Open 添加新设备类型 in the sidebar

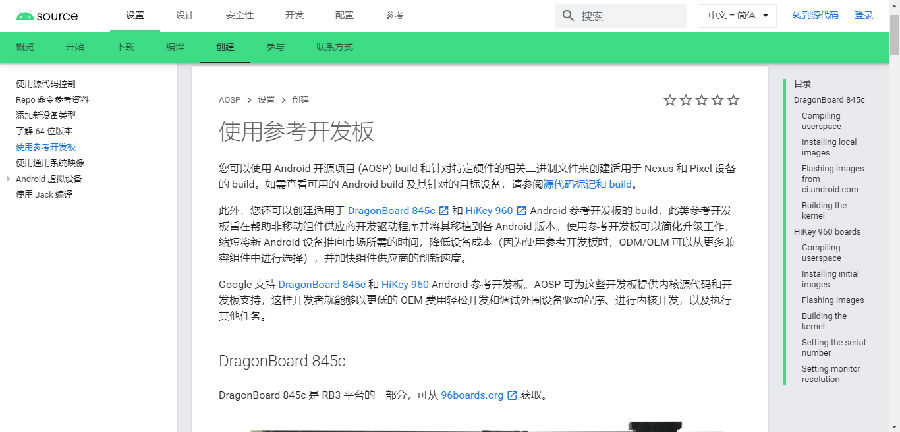tap(45, 115)
